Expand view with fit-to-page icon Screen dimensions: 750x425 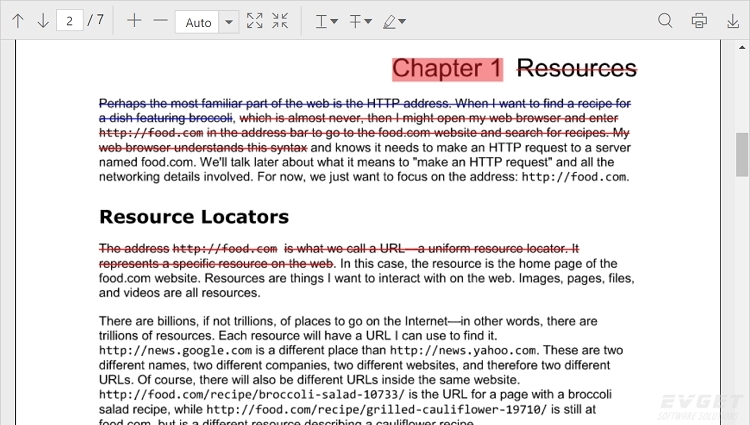255,20
